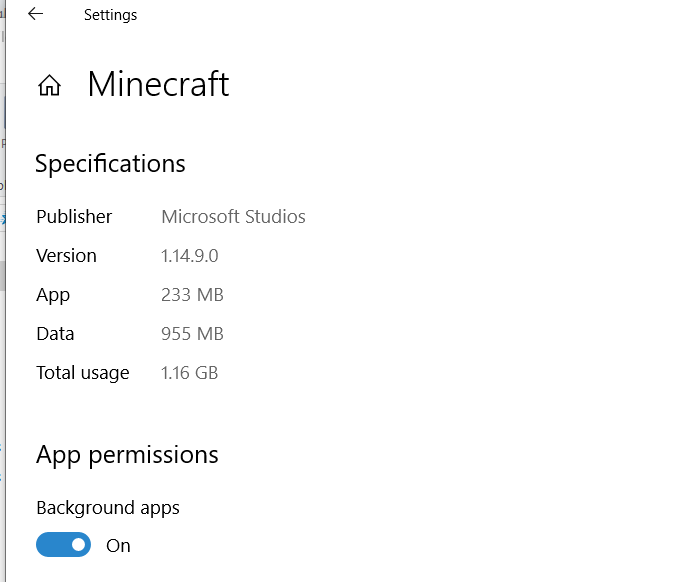This screenshot has height=582, width=689.
Task: Click the Data label
Action: [x=55, y=334]
